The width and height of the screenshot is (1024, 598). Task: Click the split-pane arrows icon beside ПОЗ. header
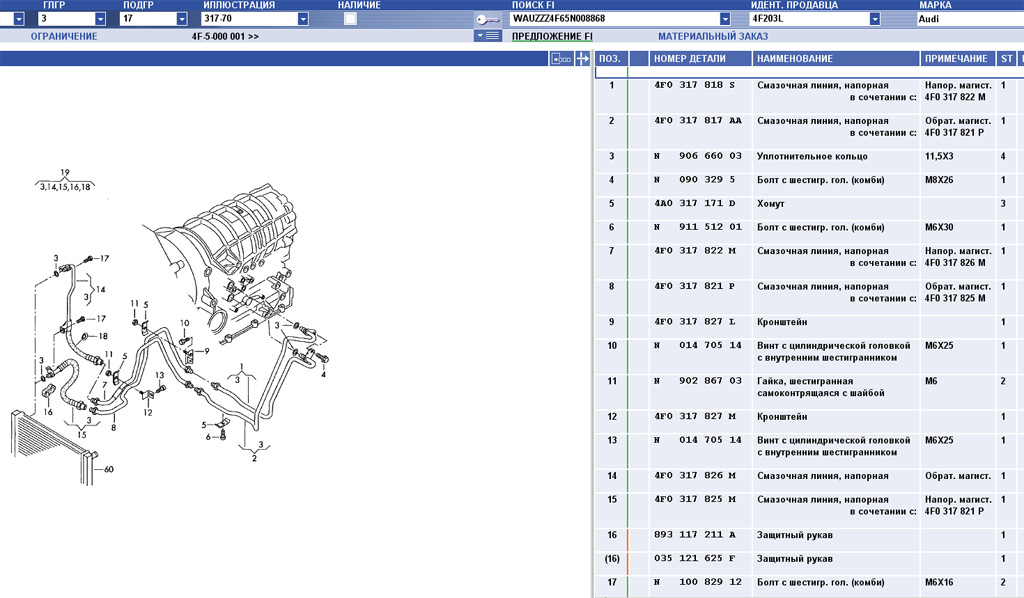[x=583, y=59]
